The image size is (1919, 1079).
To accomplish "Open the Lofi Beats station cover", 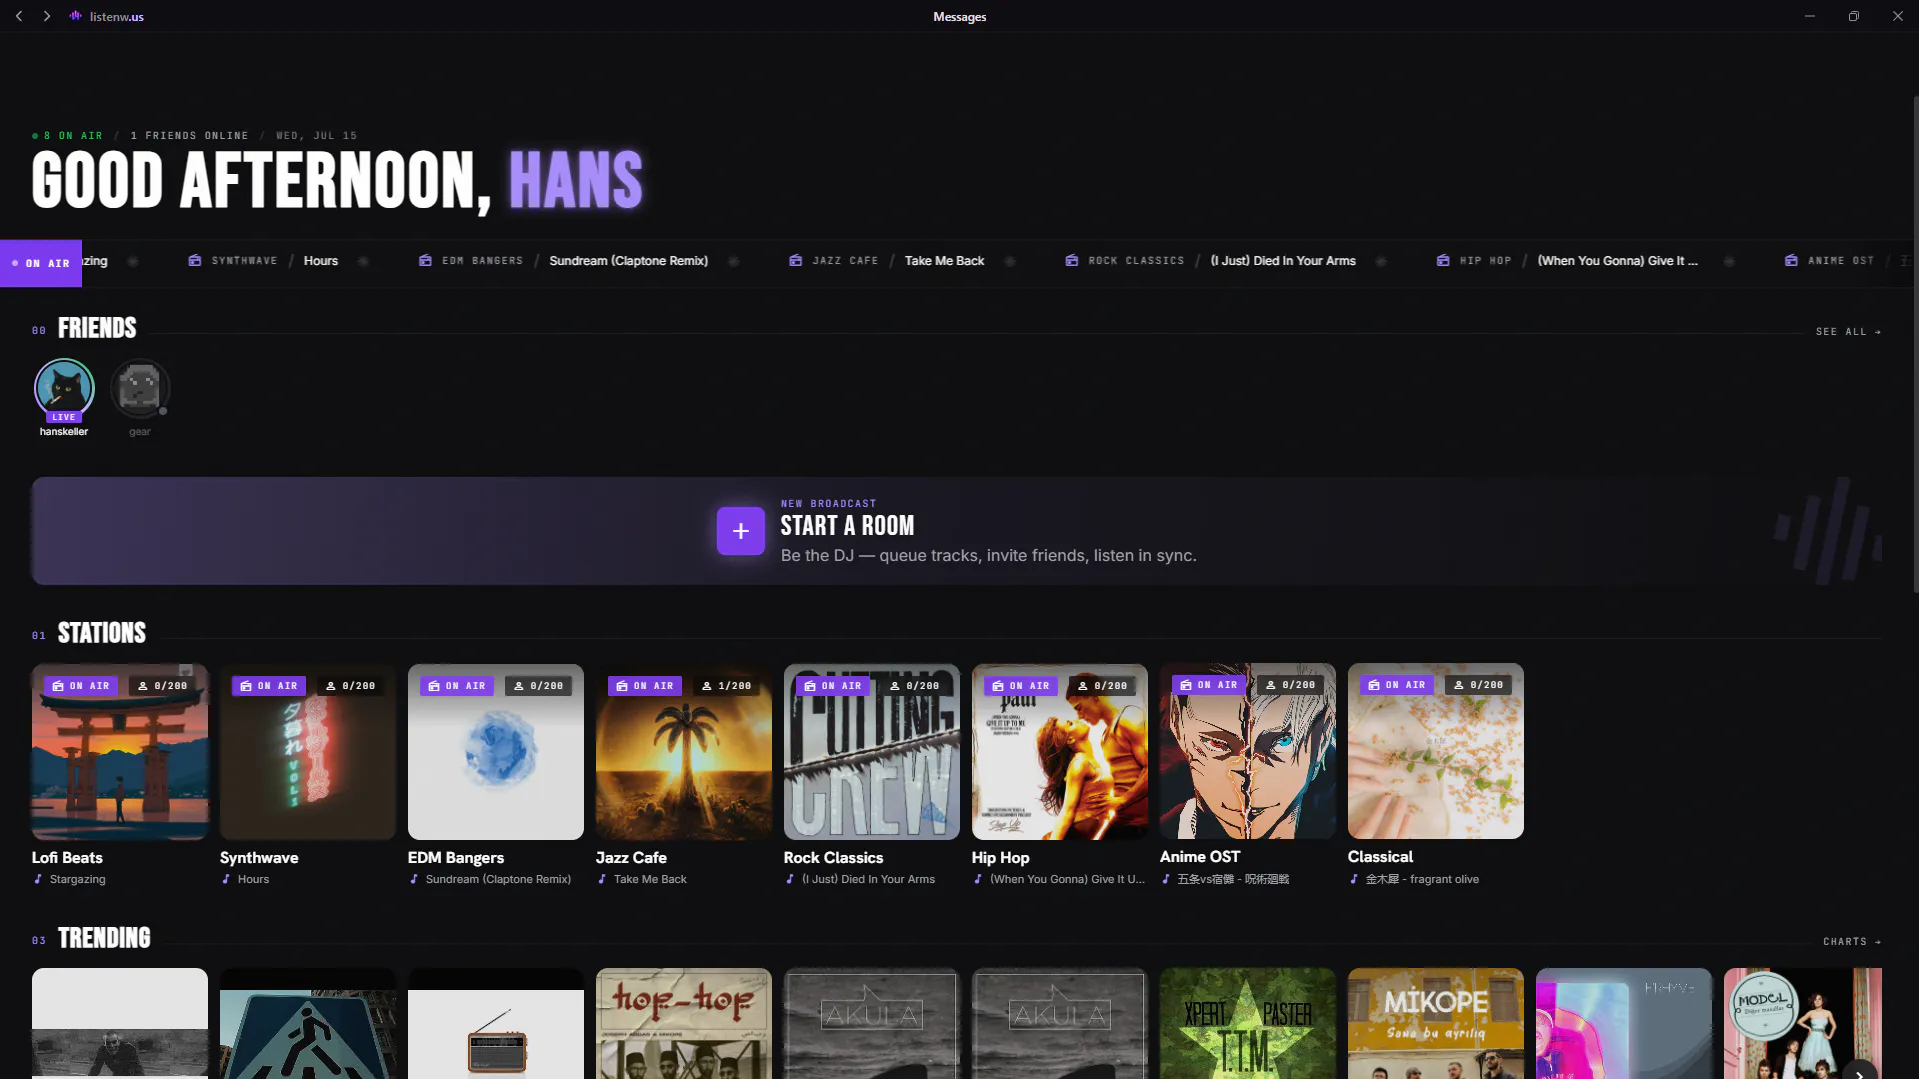I will point(120,751).
